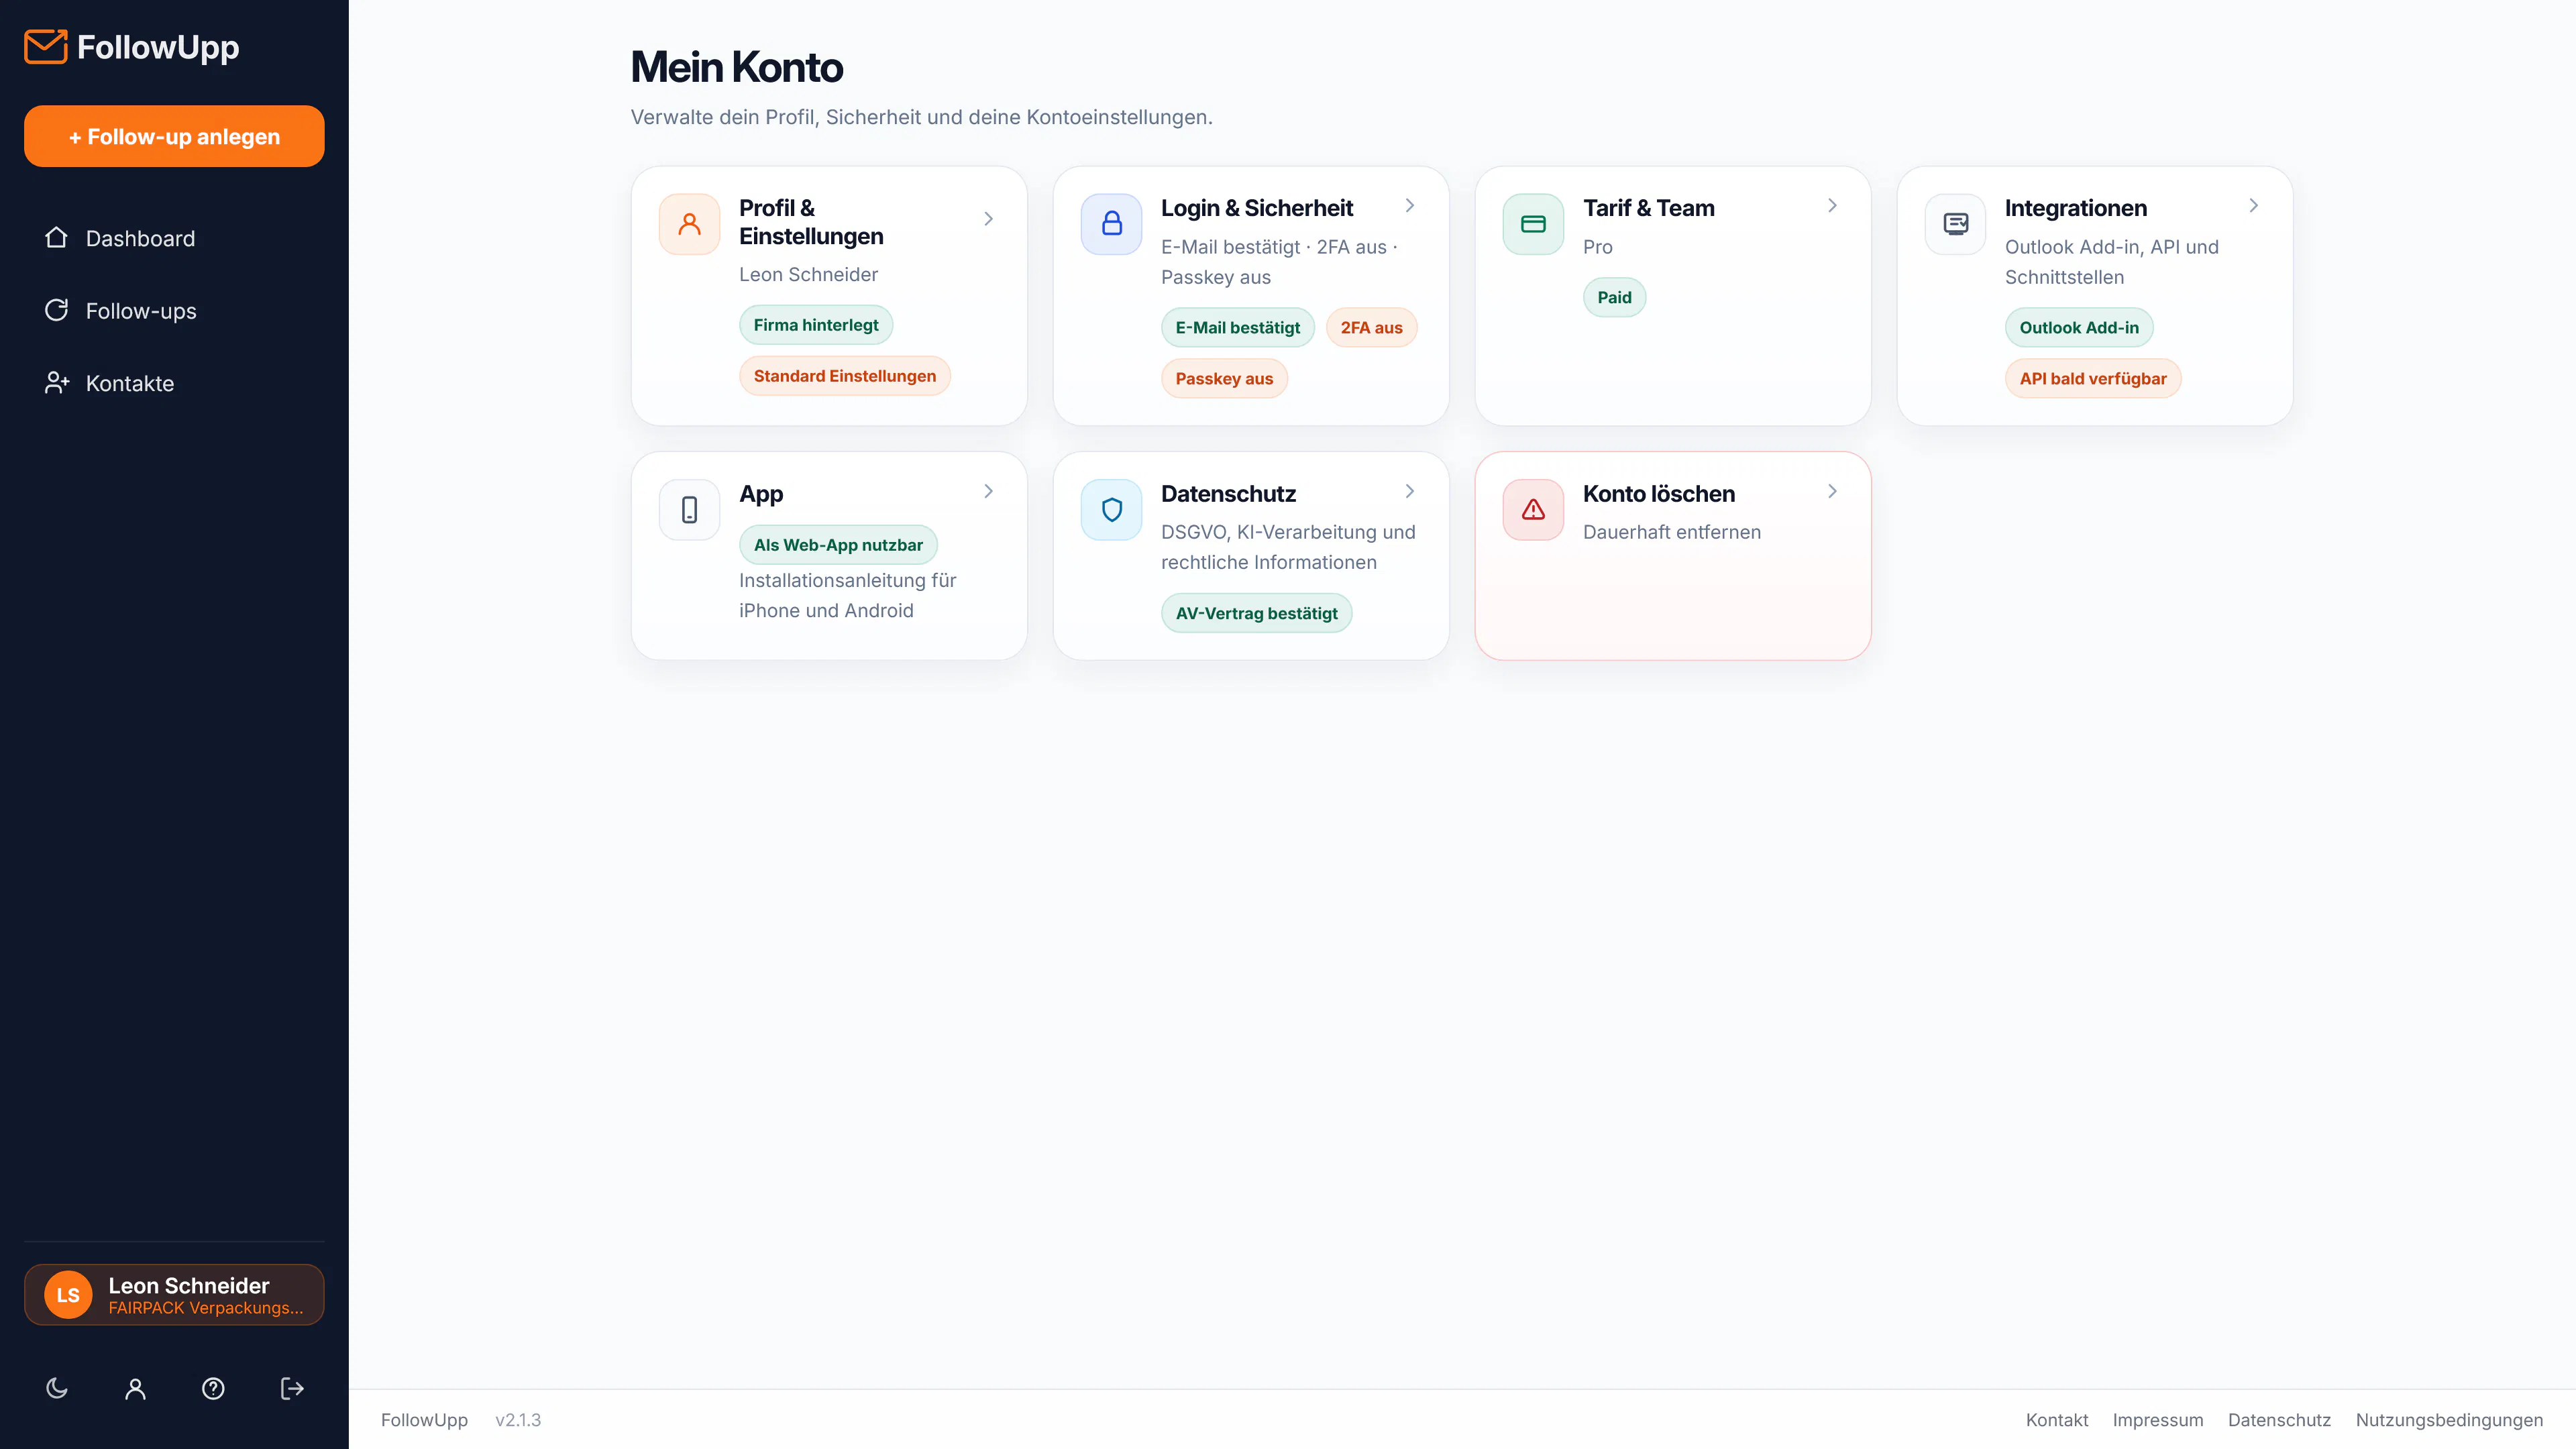This screenshot has width=2576, height=1449.
Task: Click the E-Mail bestätigt badge
Action: pyautogui.click(x=1238, y=328)
